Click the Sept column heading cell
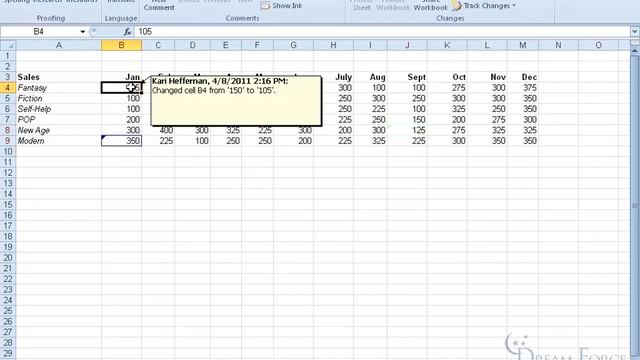 (407, 77)
